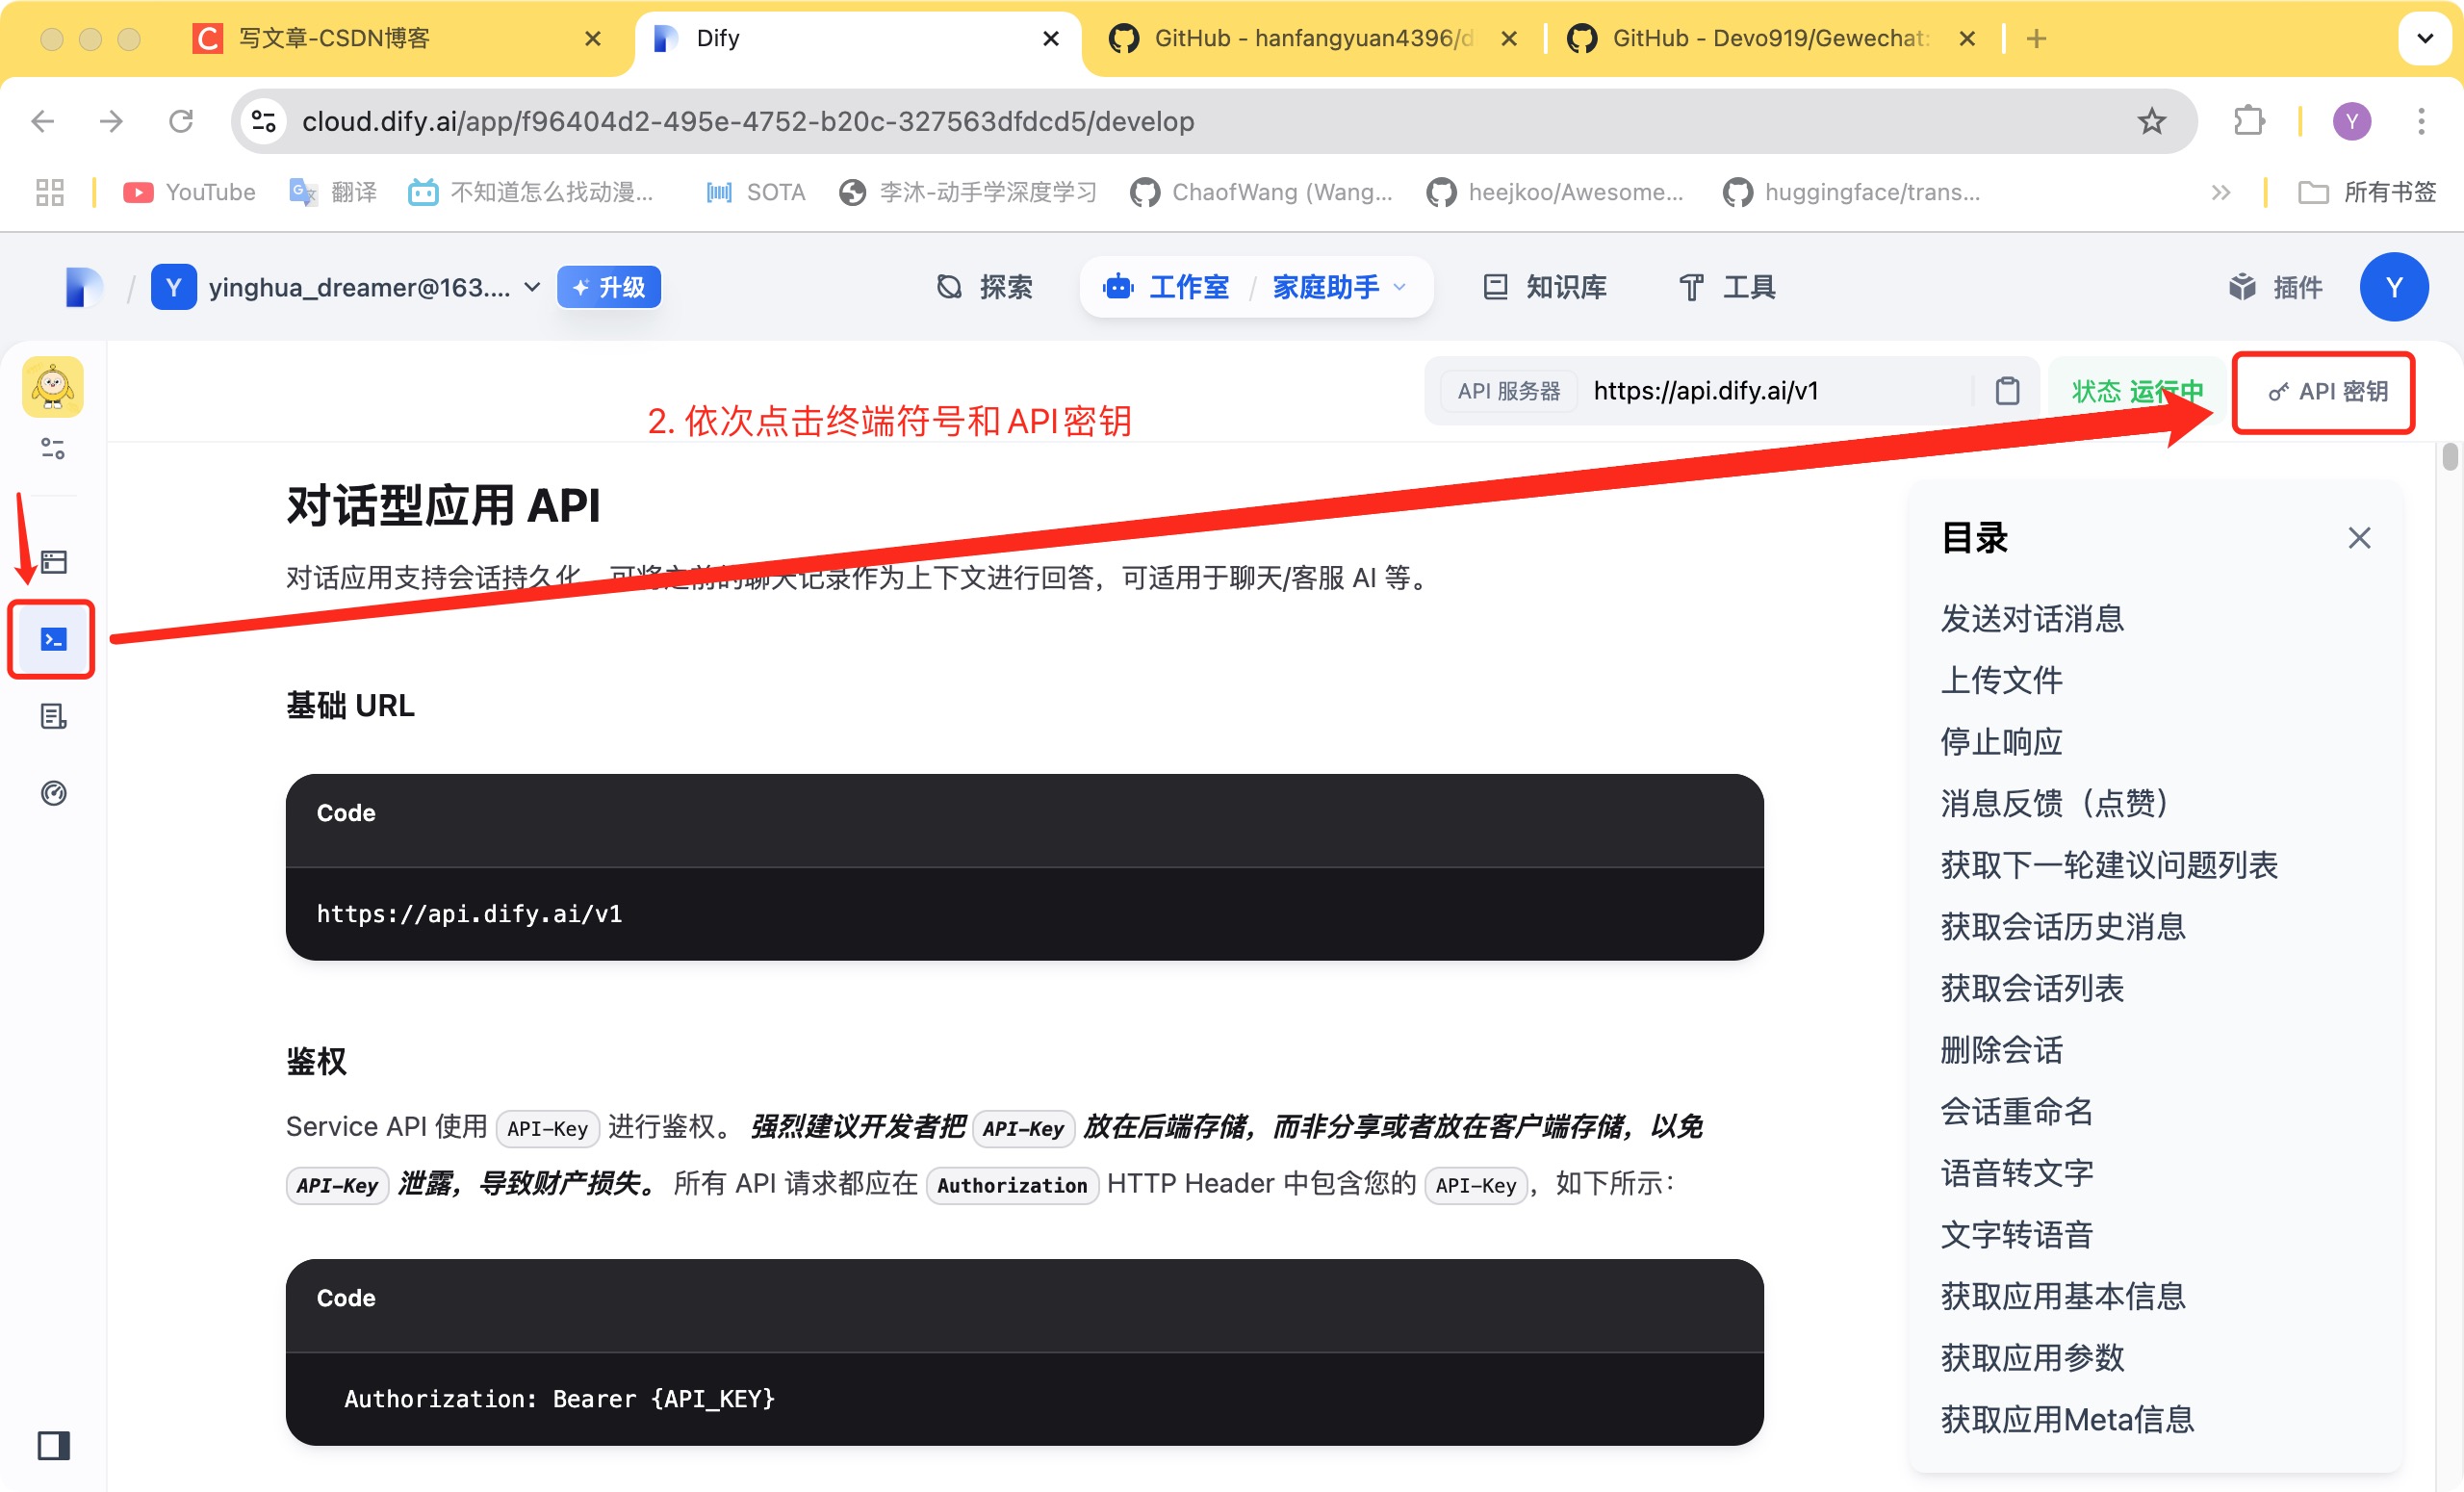2464x1492 pixels.
Task: Click the API access terminal icon in sidebar
Action: [x=53, y=639]
